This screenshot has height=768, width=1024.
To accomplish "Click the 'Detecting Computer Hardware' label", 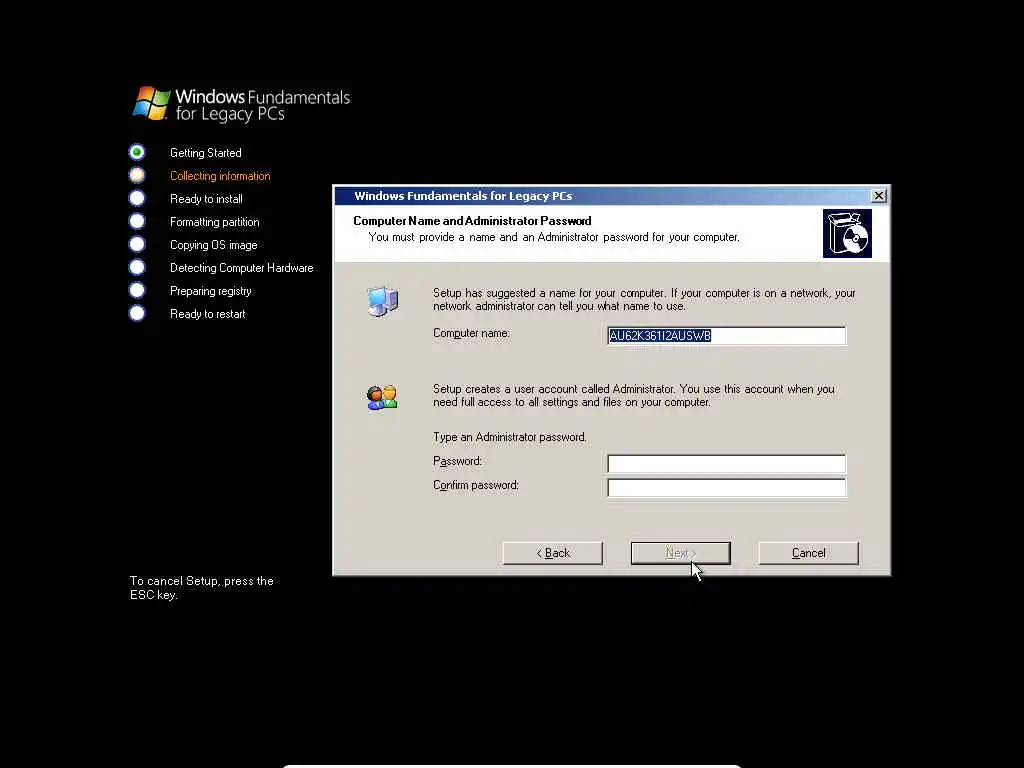I will 242,268.
